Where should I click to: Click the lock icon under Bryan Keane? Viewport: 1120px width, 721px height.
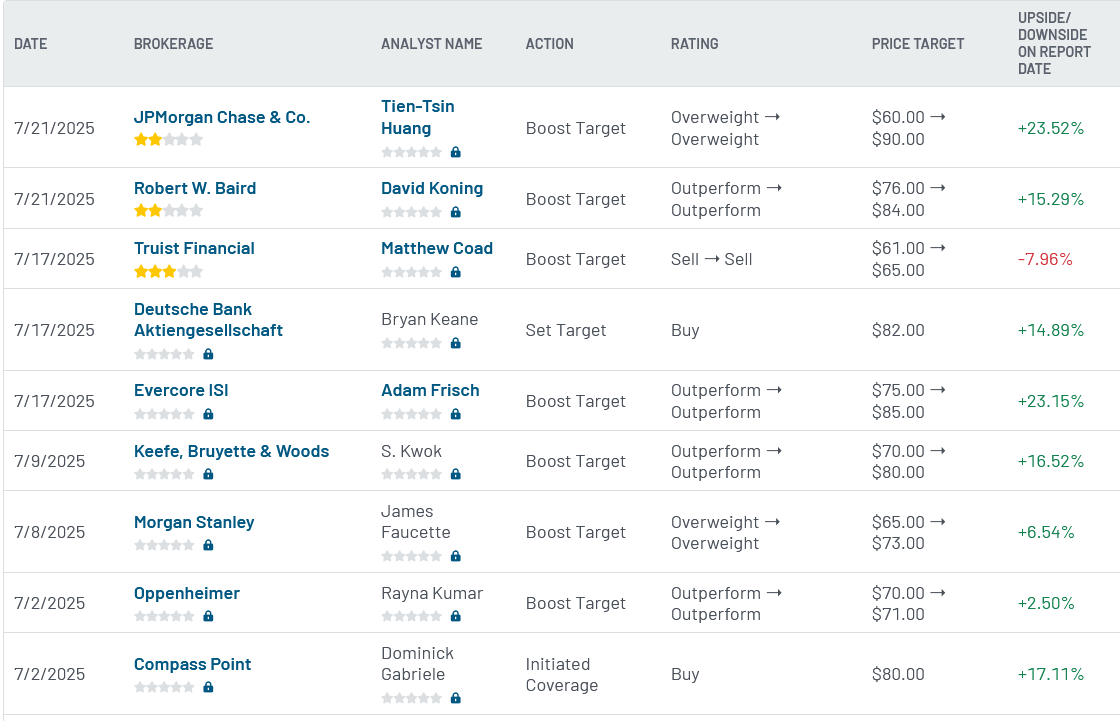[x=456, y=343]
